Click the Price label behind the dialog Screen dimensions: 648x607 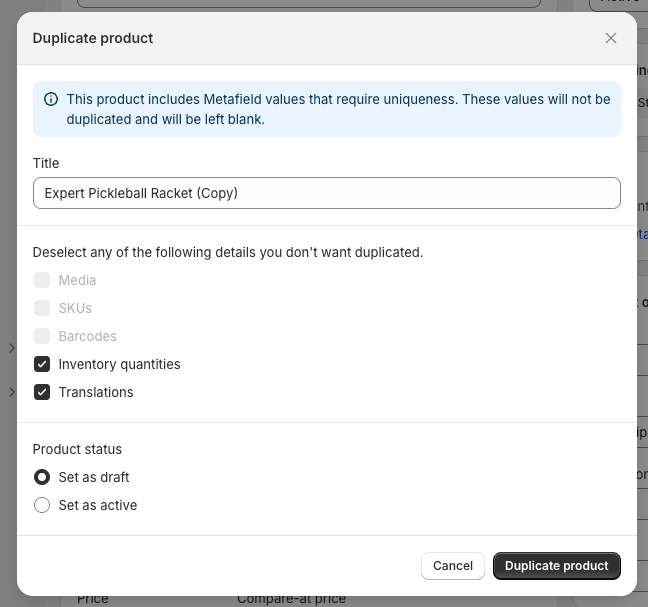[92, 598]
